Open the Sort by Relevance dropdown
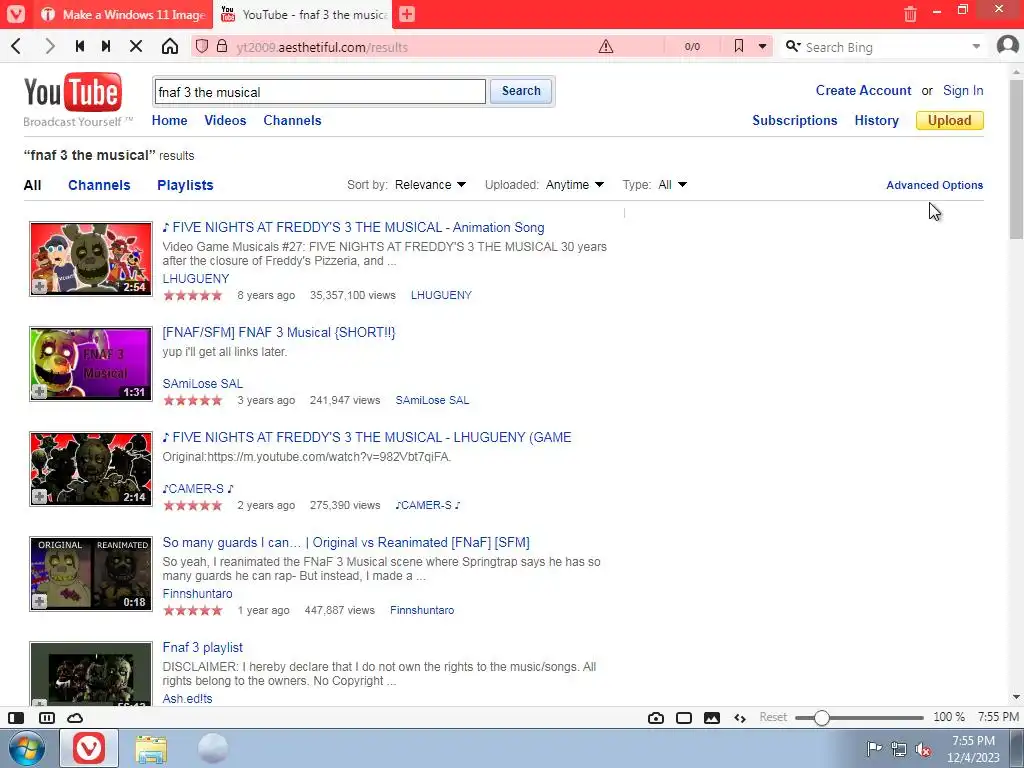The width and height of the screenshot is (1024, 768). 430,185
